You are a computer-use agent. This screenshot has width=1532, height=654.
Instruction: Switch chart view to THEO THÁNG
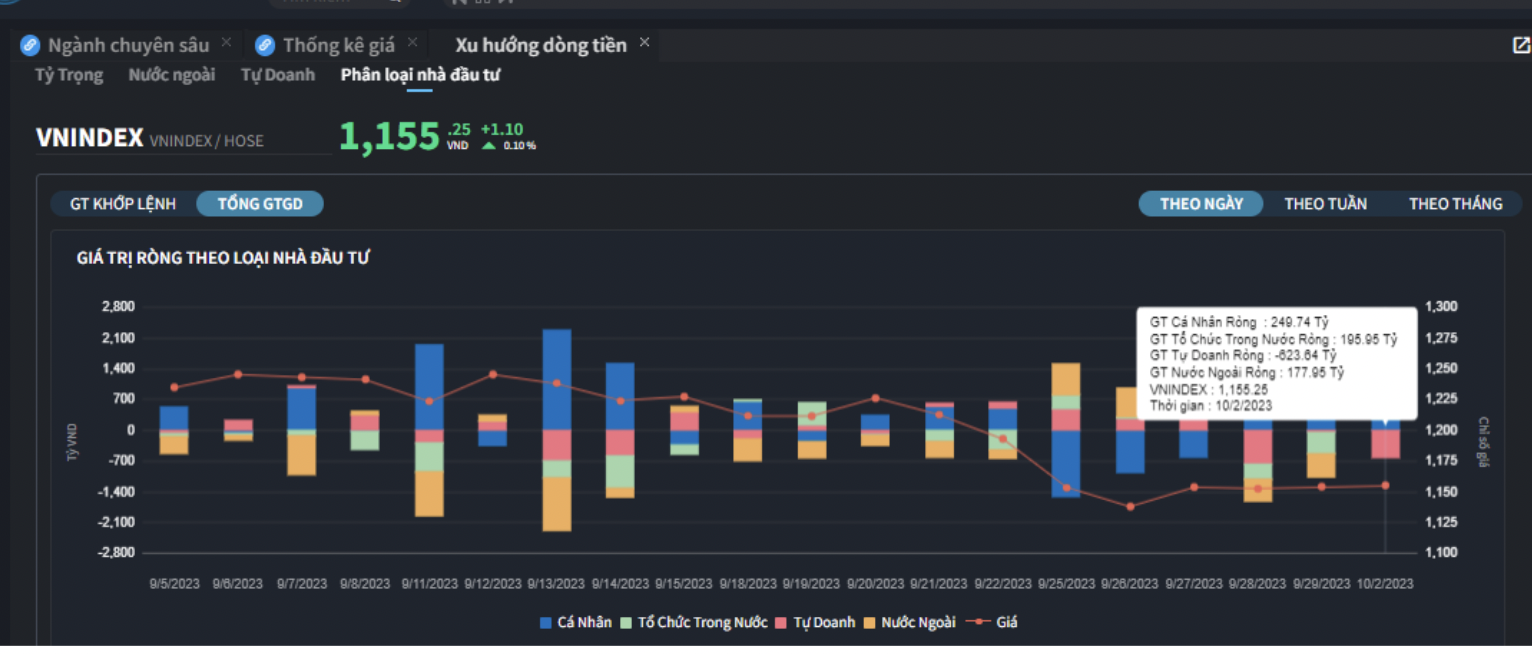(x=1455, y=204)
